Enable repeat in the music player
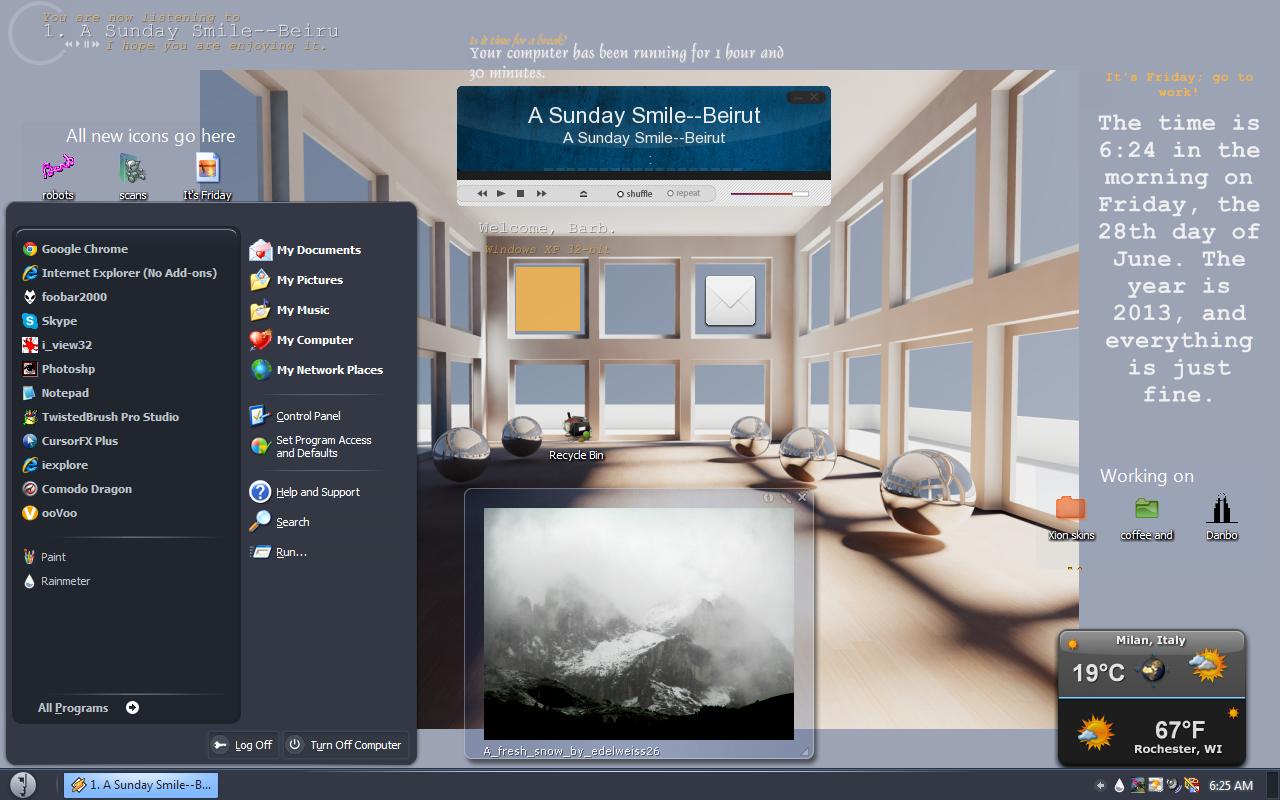The image size is (1280, 800). 684,193
